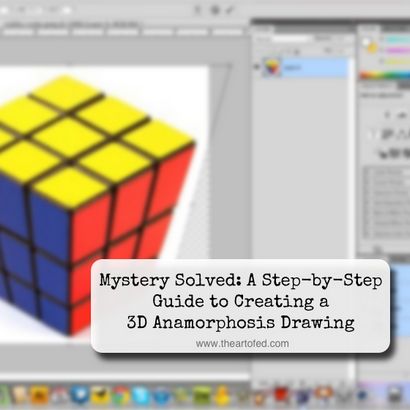Switch to the open document tab
The height and width of the screenshot is (410, 410).
pos(72,24)
